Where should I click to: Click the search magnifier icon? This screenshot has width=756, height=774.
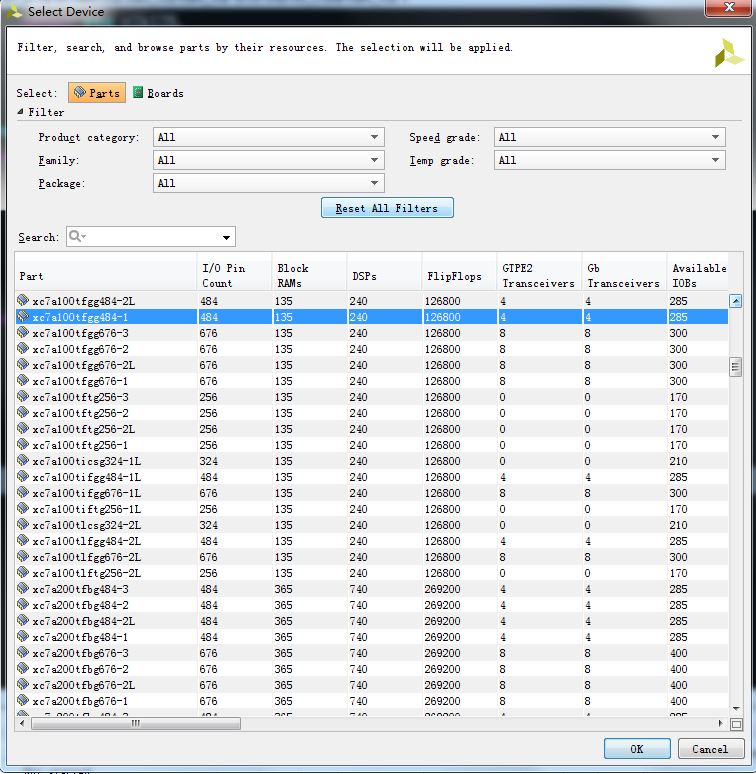(x=76, y=237)
